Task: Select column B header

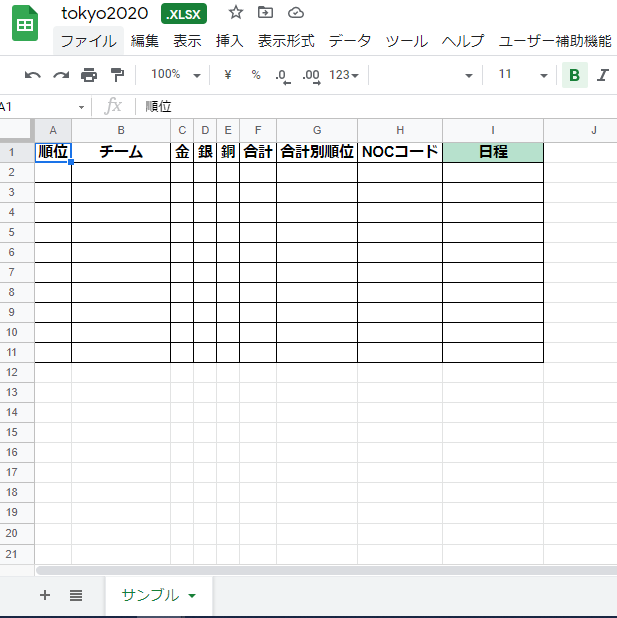Action: point(121,130)
